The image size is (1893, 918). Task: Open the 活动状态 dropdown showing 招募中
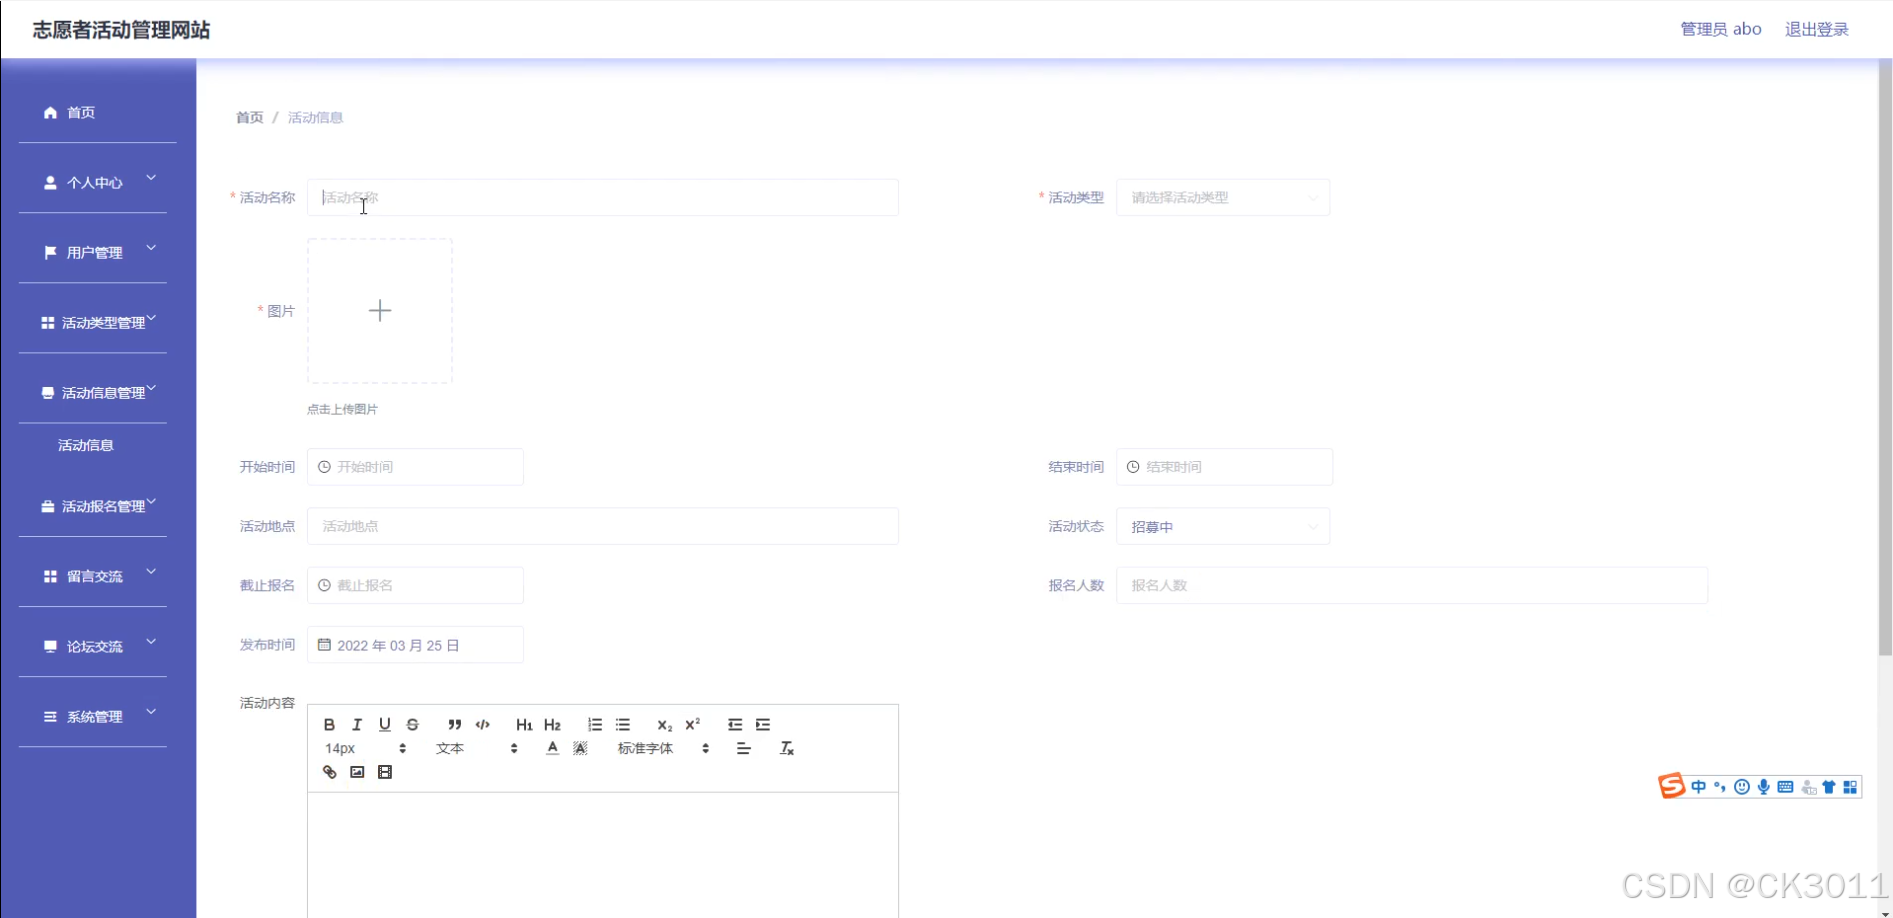click(x=1223, y=527)
